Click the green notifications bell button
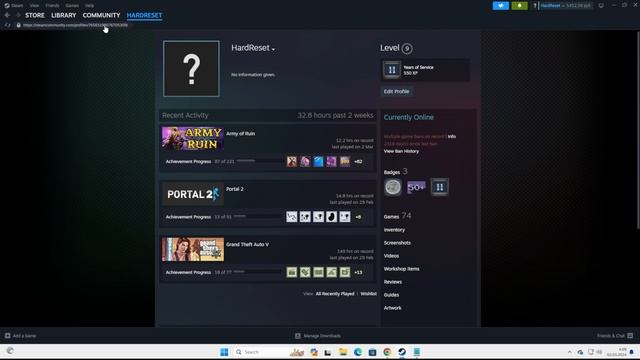The height and width of the screenshot is (360, 640). (519, 5)
